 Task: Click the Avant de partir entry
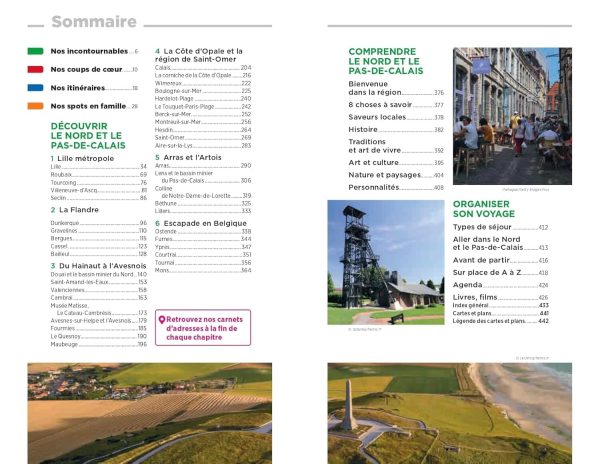[501, 260]
